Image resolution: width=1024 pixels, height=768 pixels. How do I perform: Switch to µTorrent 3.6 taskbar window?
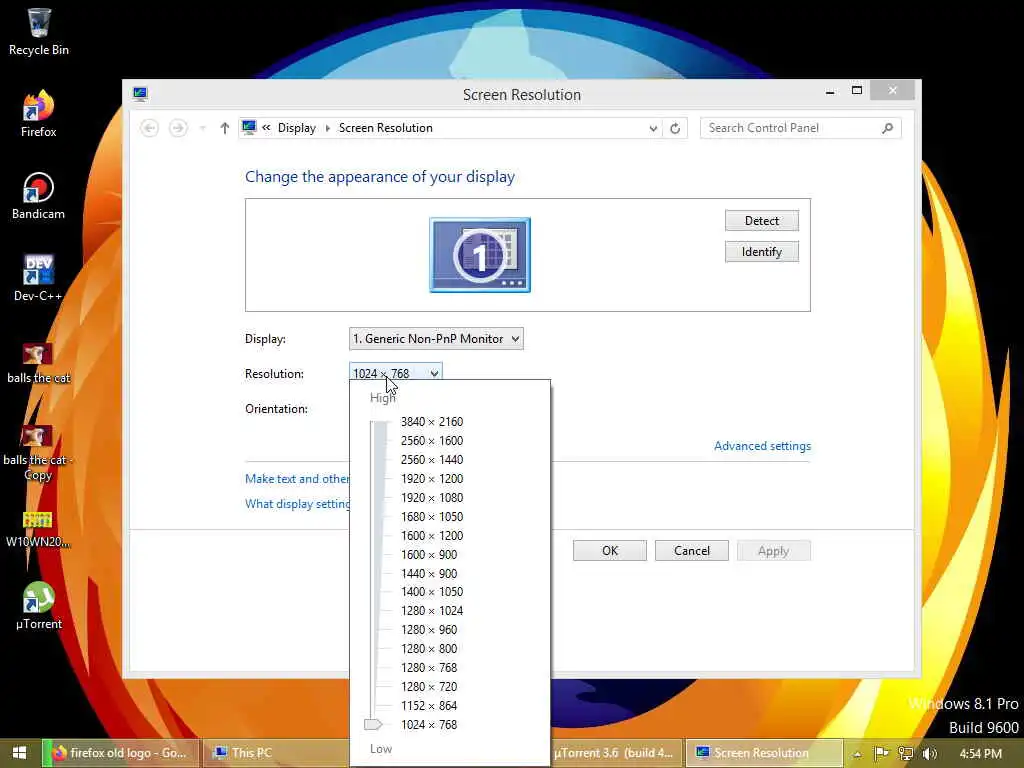pyautogui.click(x=616, y=753)
